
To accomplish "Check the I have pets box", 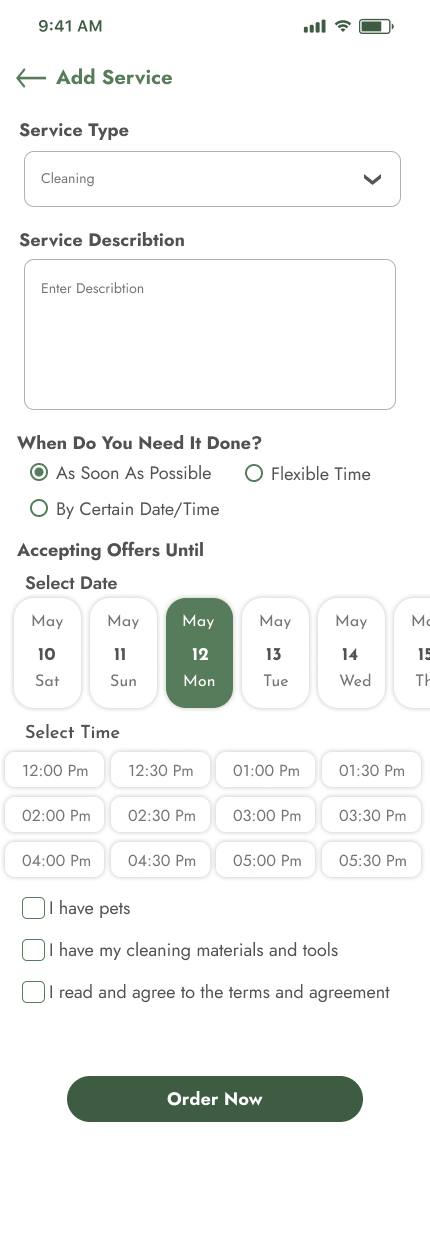I will pos(33,908).
